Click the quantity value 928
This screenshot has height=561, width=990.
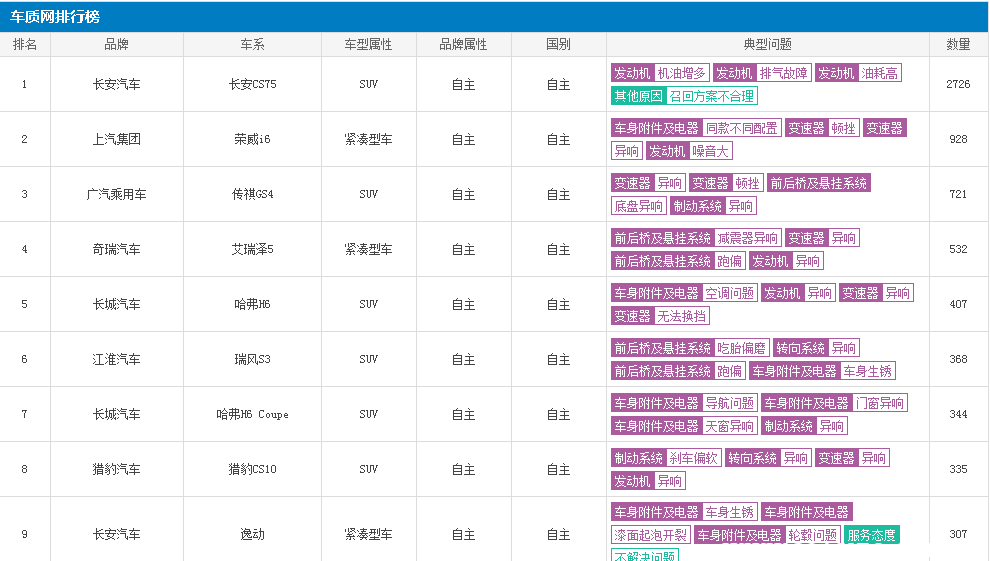point(958,139)
